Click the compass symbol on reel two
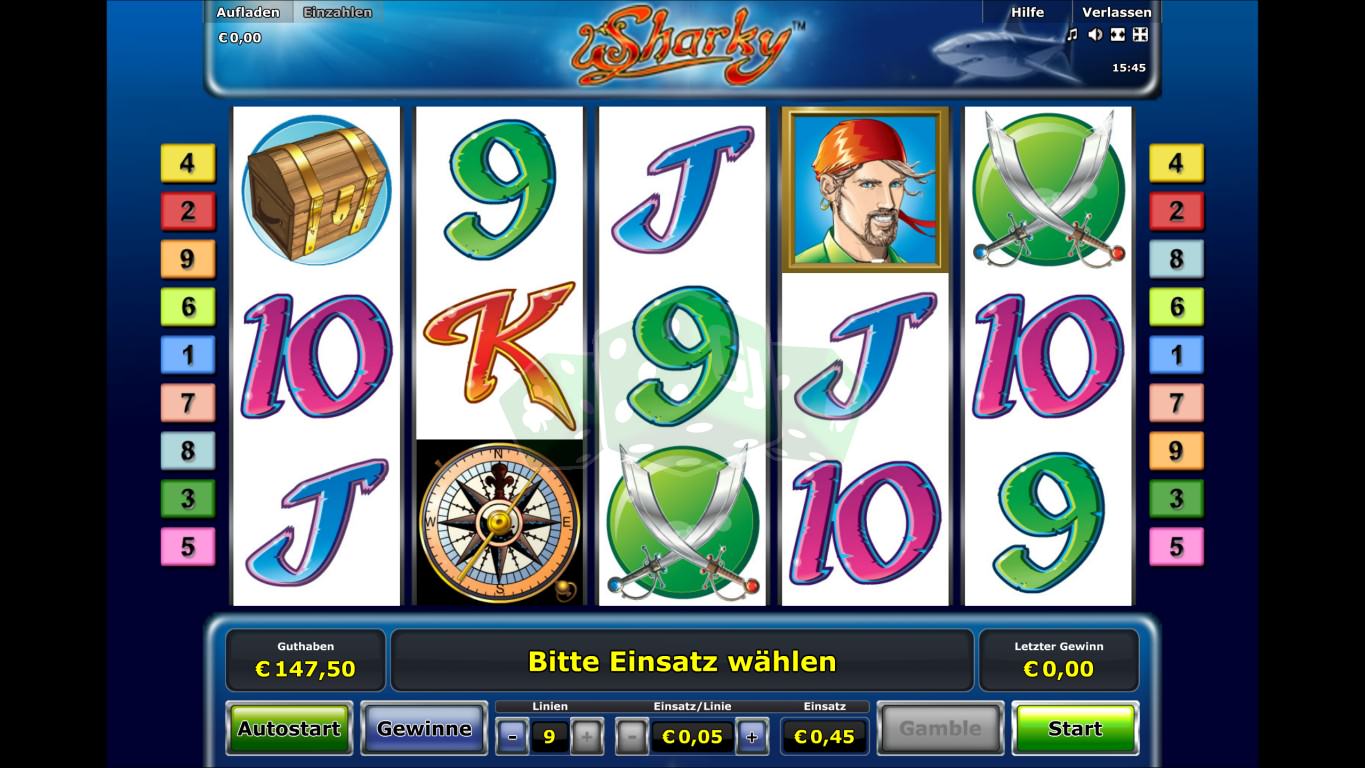1365x768 pixels. pos(499,522)
